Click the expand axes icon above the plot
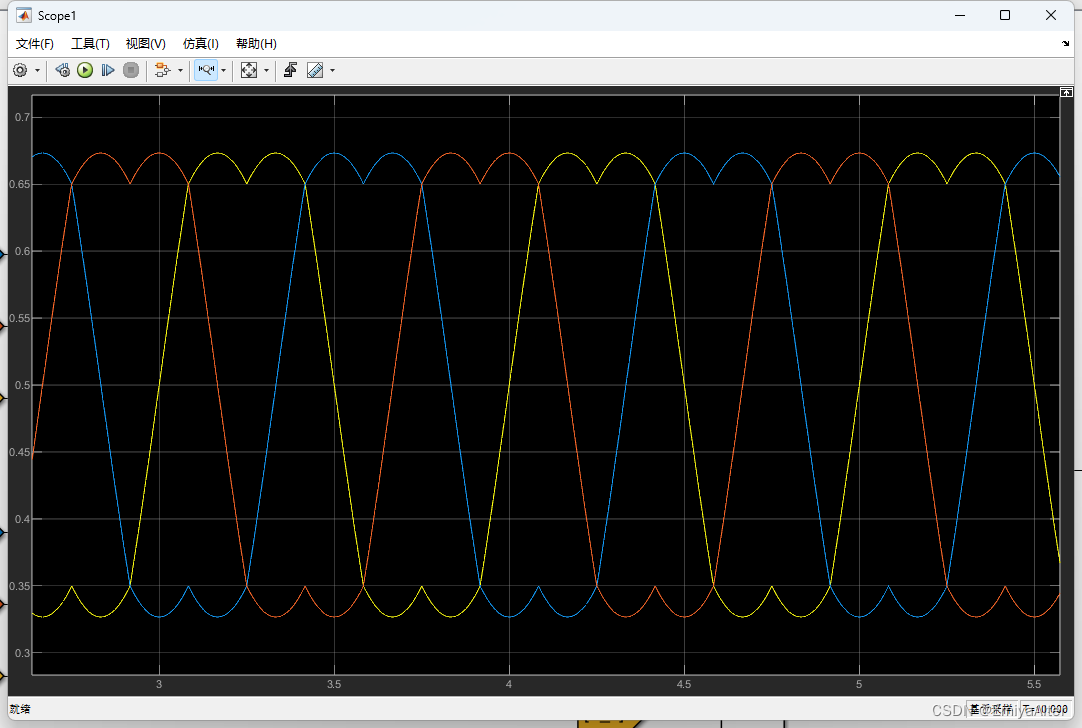This screenshot has width=1082, height=728. [x=1066, y=91]
